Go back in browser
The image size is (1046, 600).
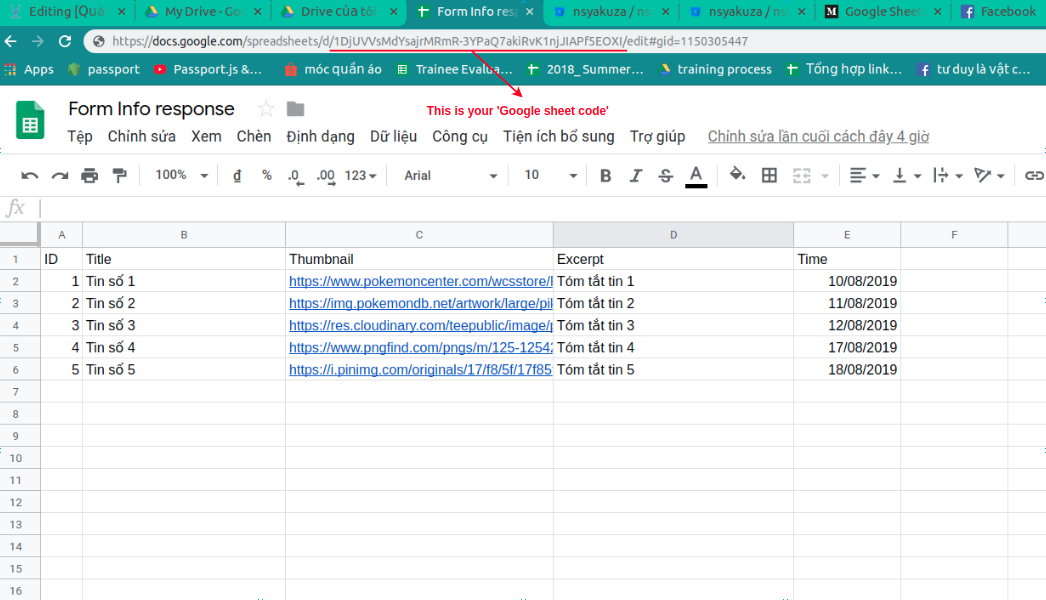pyautogui.click(x=11, y=41)
